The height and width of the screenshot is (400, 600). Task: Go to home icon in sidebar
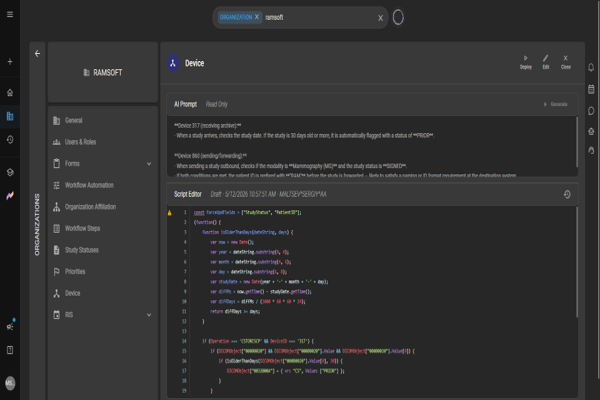coord(10,93)
